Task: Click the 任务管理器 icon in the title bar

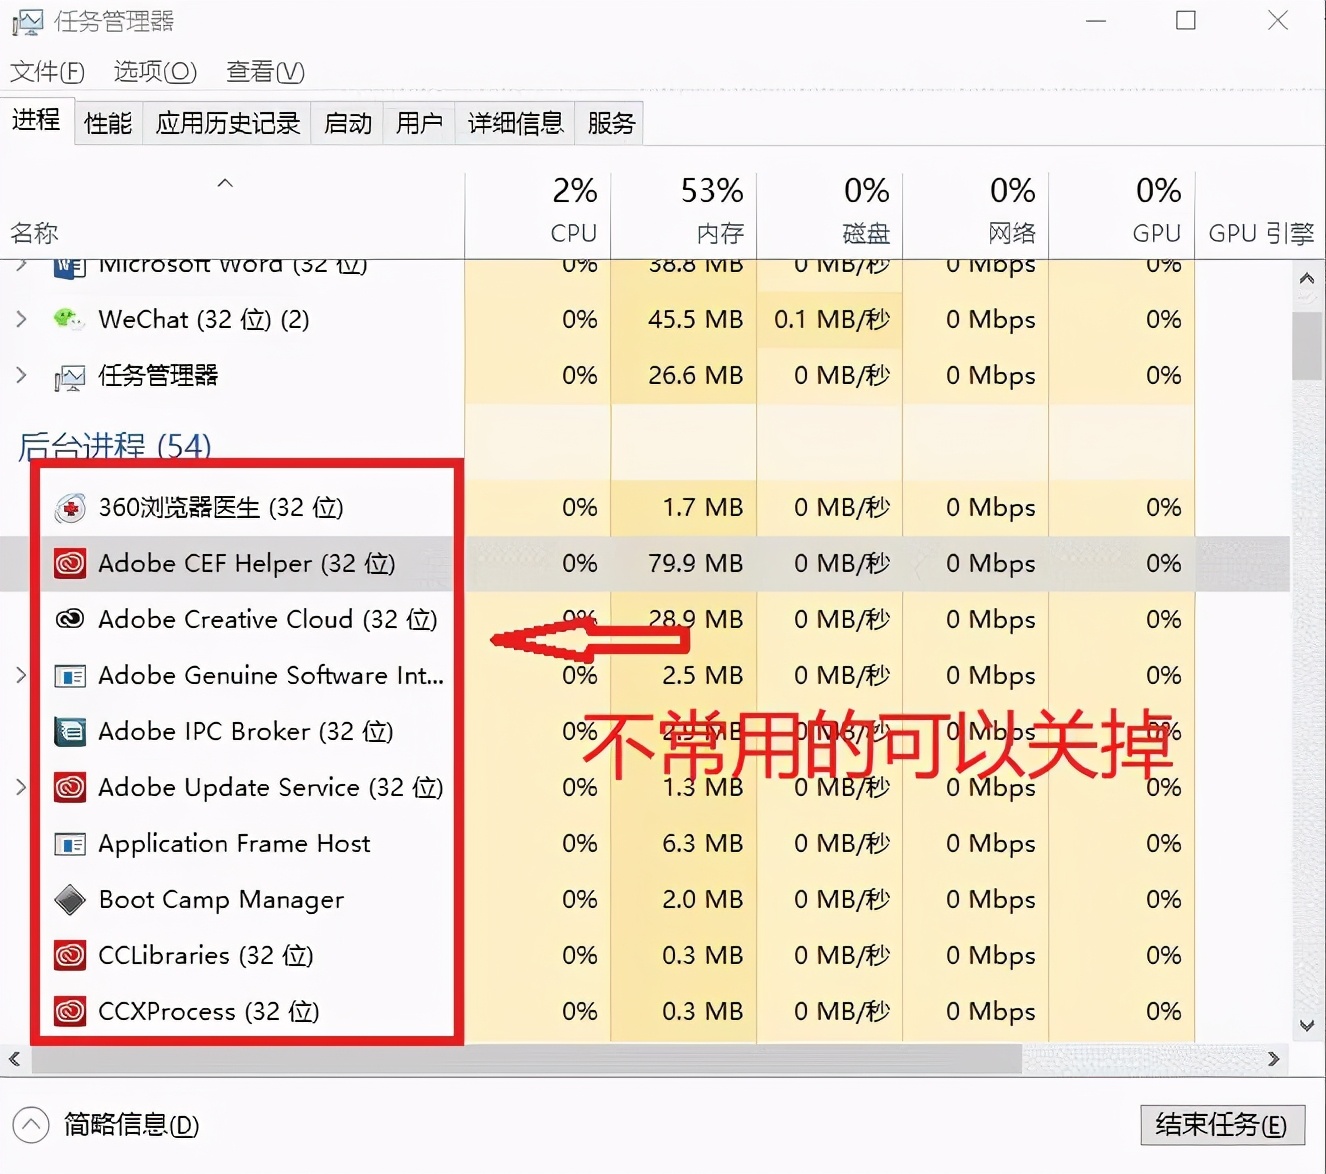Action: tap(28, 21)
